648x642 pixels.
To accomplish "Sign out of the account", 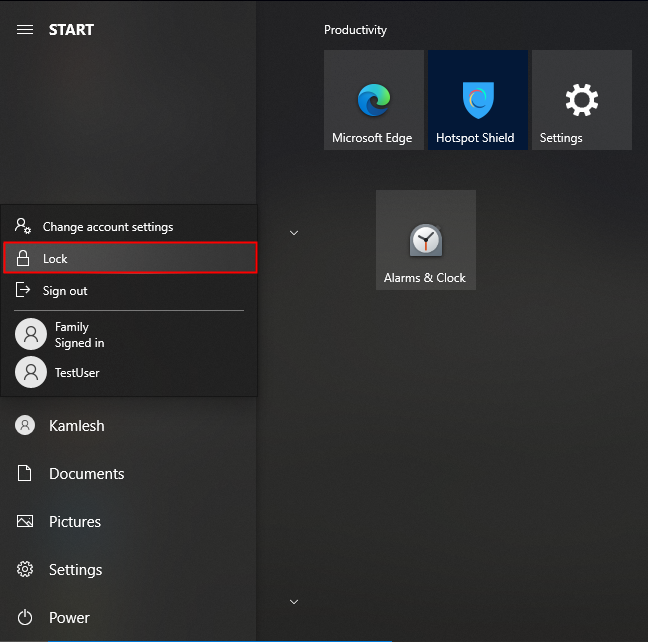I will pyautogui.click(x=129, y=291).
